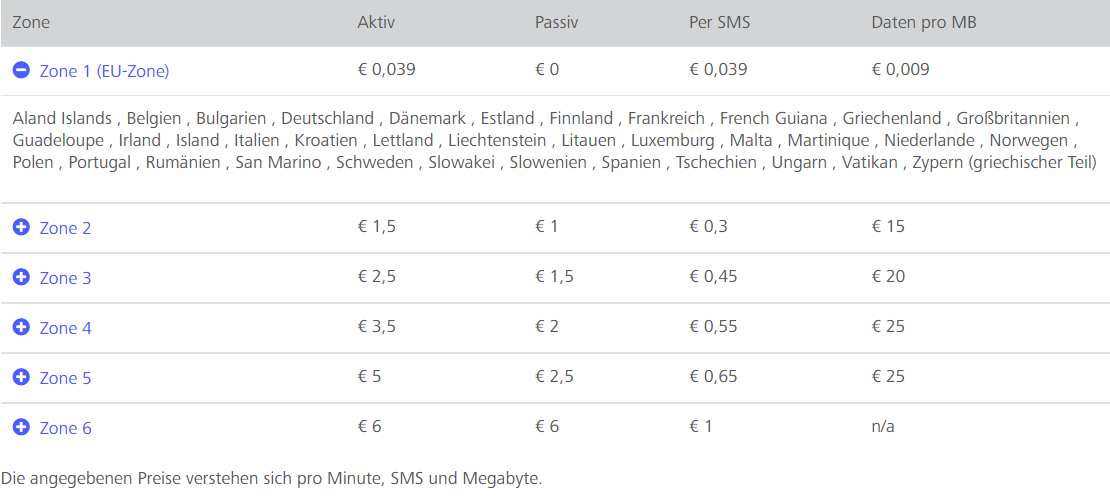The image size is (1110, 500).
Task: Click the plus icon beside Zone 3
Action: [x=21, y=277]
